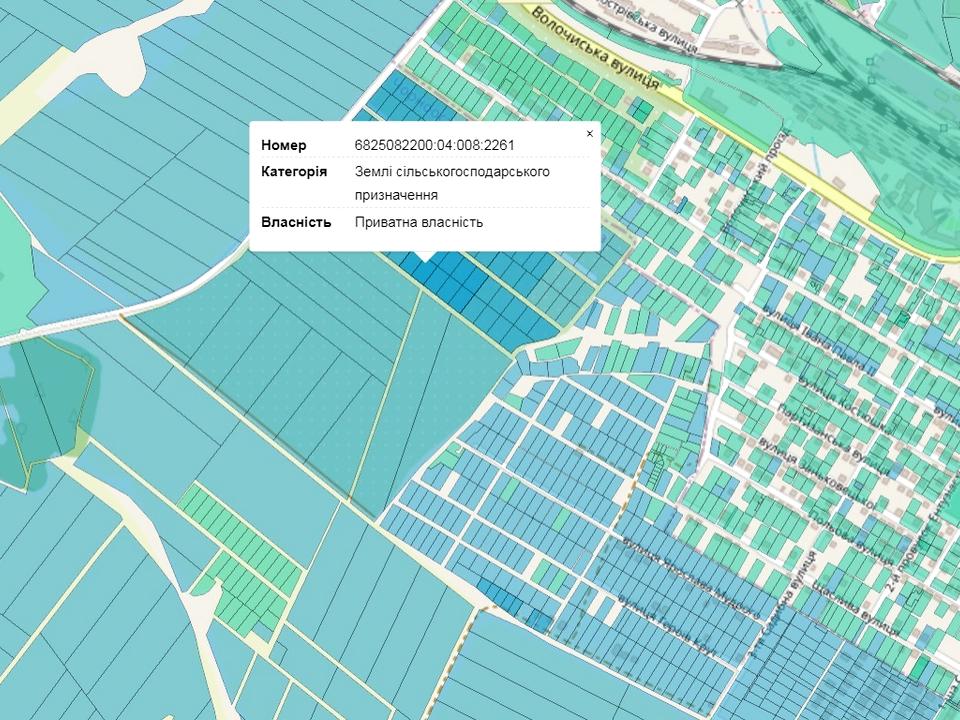The image size is (960, 720).
Task: Click the "Номер" field label
Action: 284,145
